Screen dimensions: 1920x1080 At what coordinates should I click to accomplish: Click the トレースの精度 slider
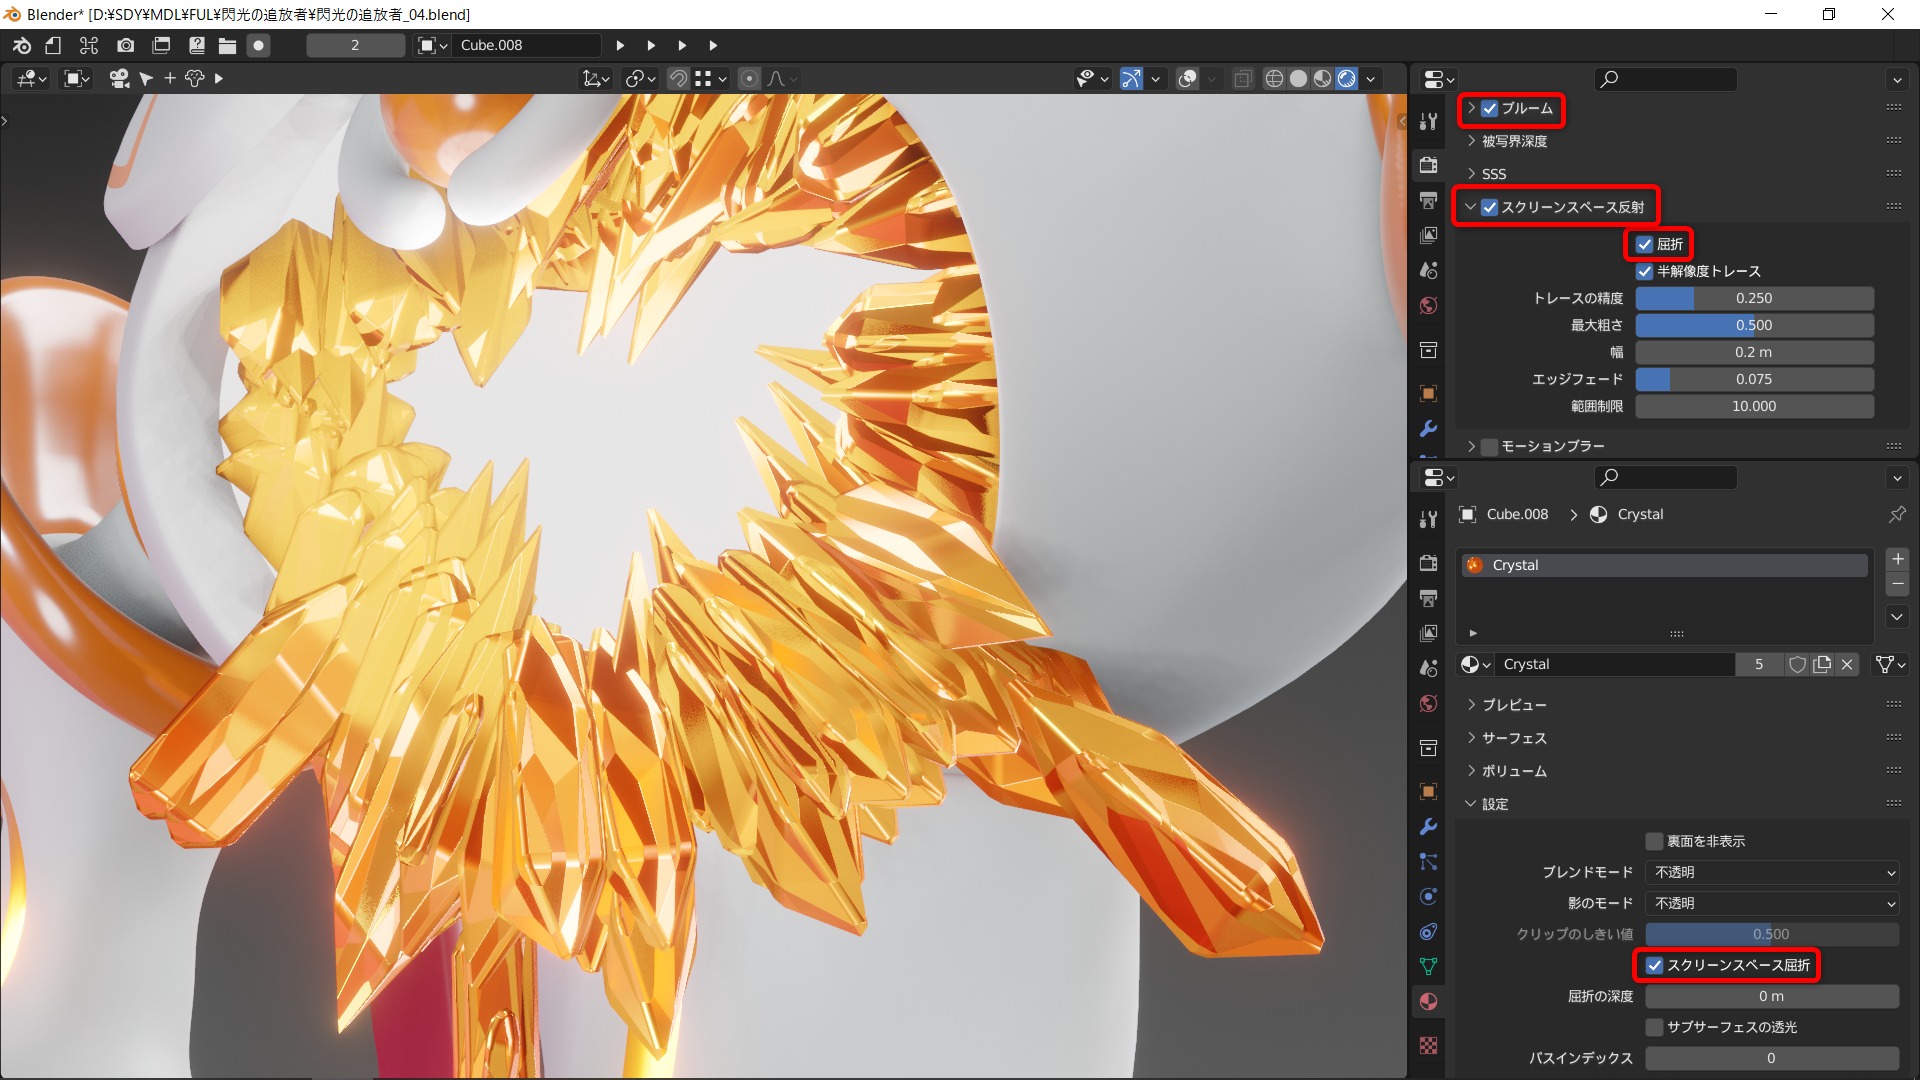click(1754, 298)
